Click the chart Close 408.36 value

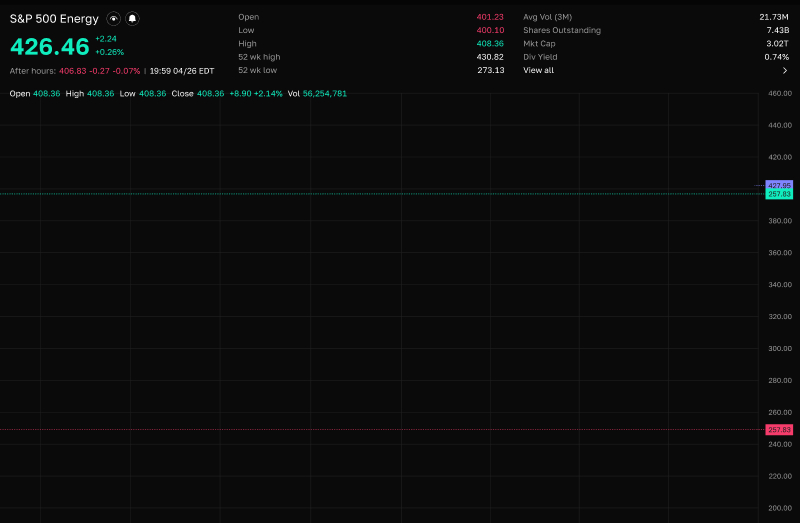(210, 93)
